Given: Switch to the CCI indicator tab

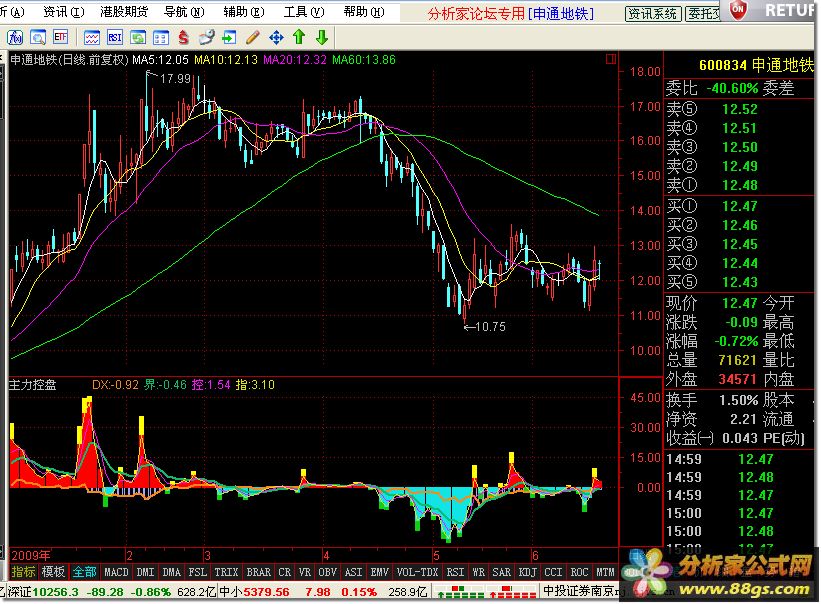Looking at the screenshot, I should [x=553, y=572].
